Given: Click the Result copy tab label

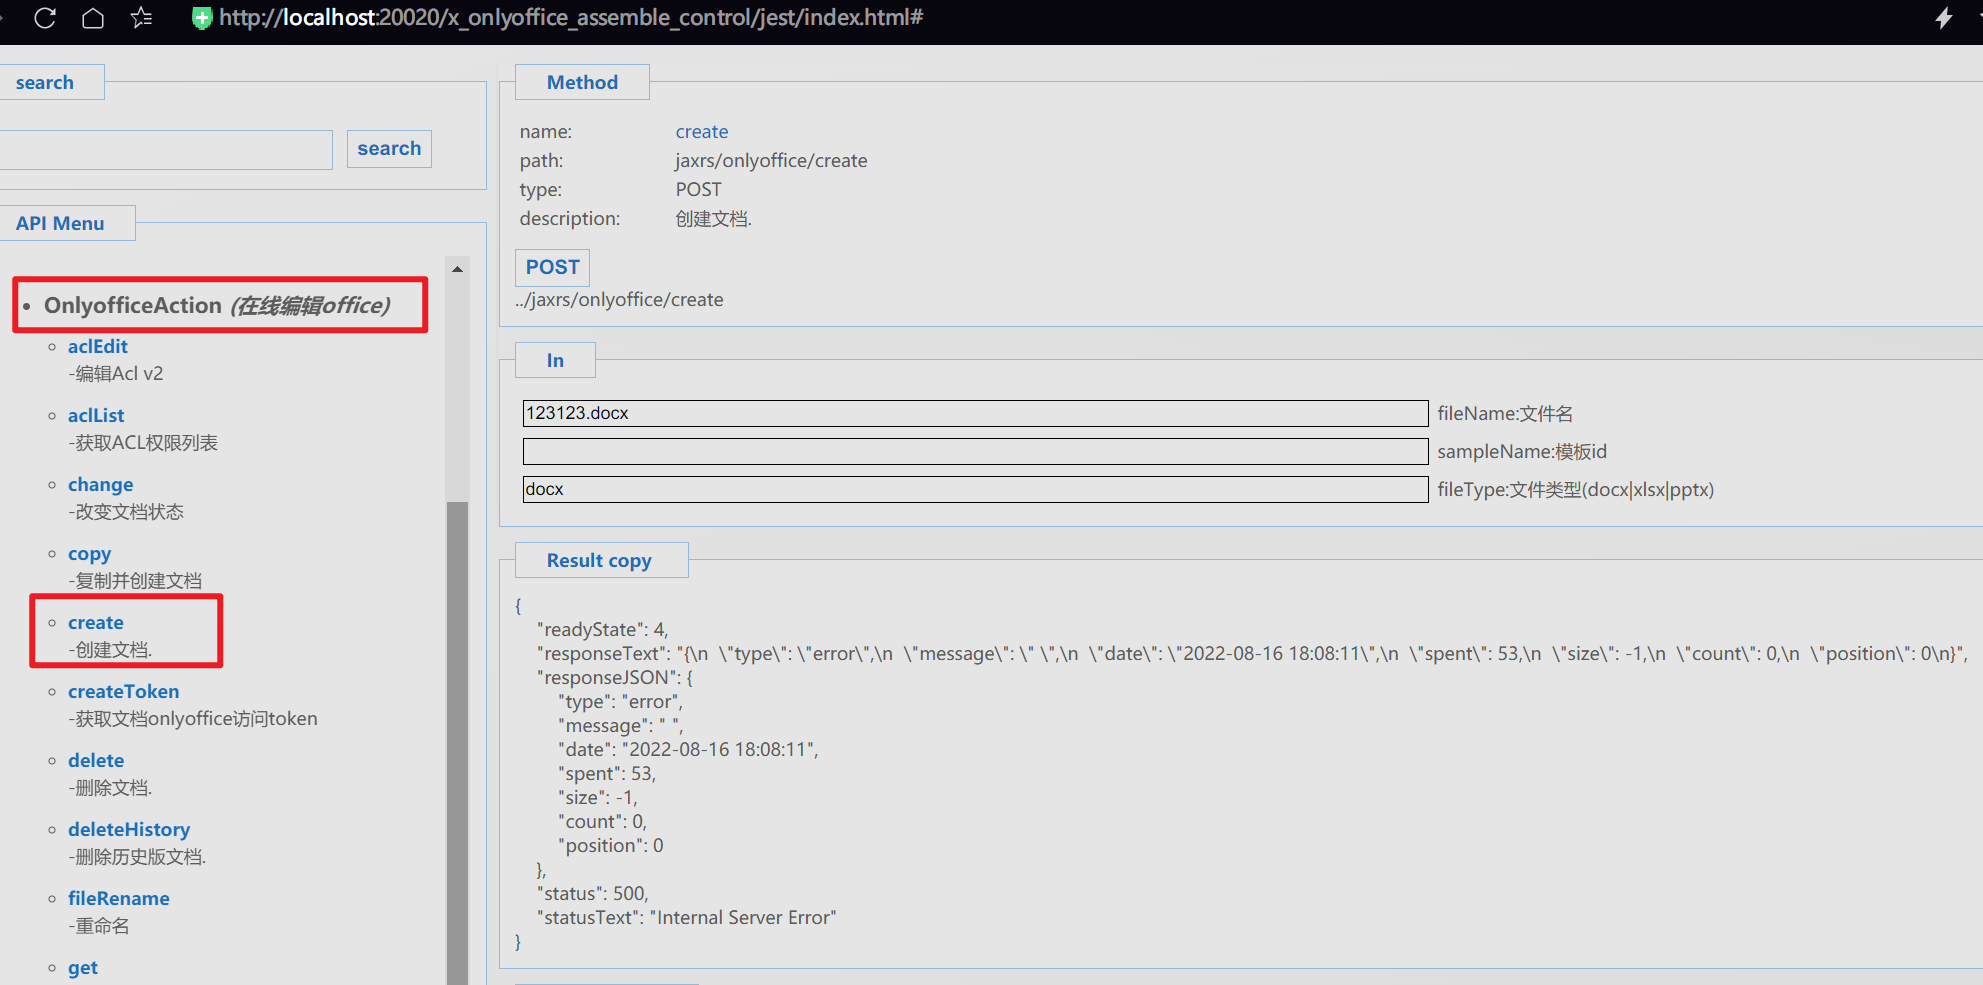Looking at the screenshot, I should click(599, 560).
